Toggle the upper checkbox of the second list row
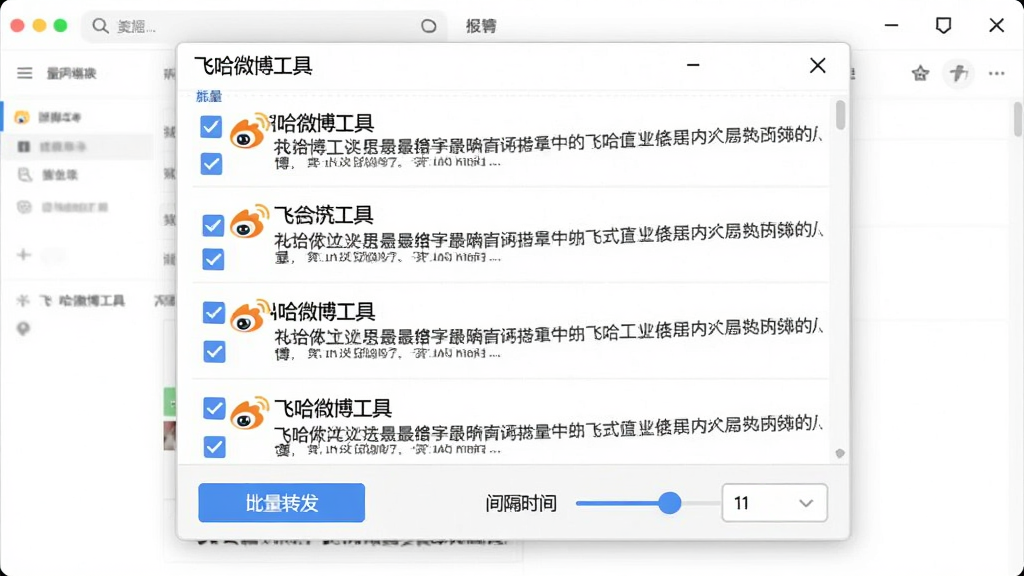Viewport: 1024px width, 576px height. coord(212,225)
